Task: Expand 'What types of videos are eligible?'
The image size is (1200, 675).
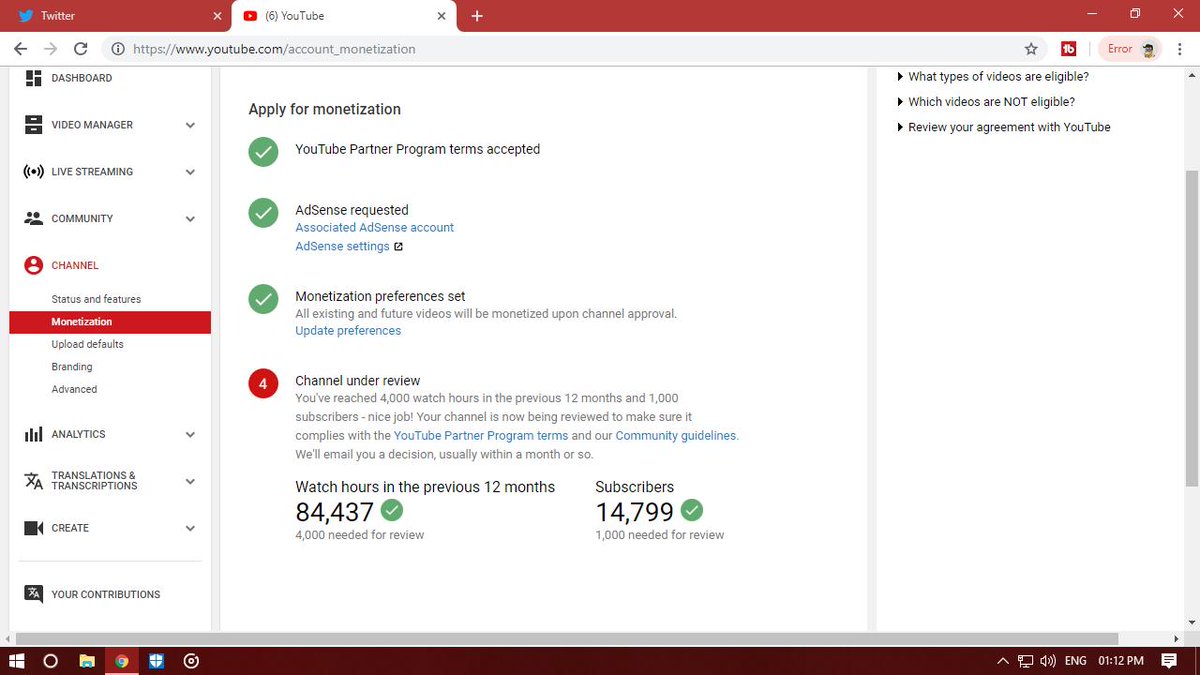Action: (x=993, y=76)
